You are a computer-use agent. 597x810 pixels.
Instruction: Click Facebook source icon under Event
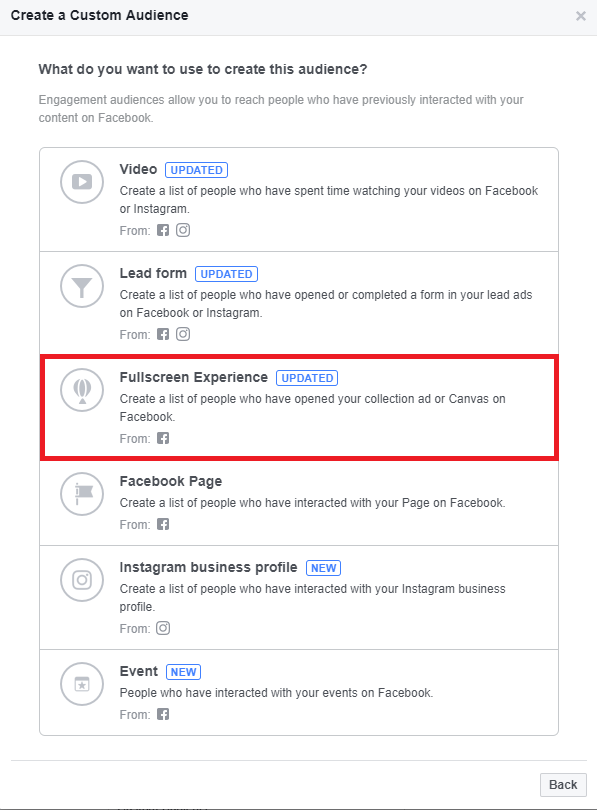tap(163, 714)
